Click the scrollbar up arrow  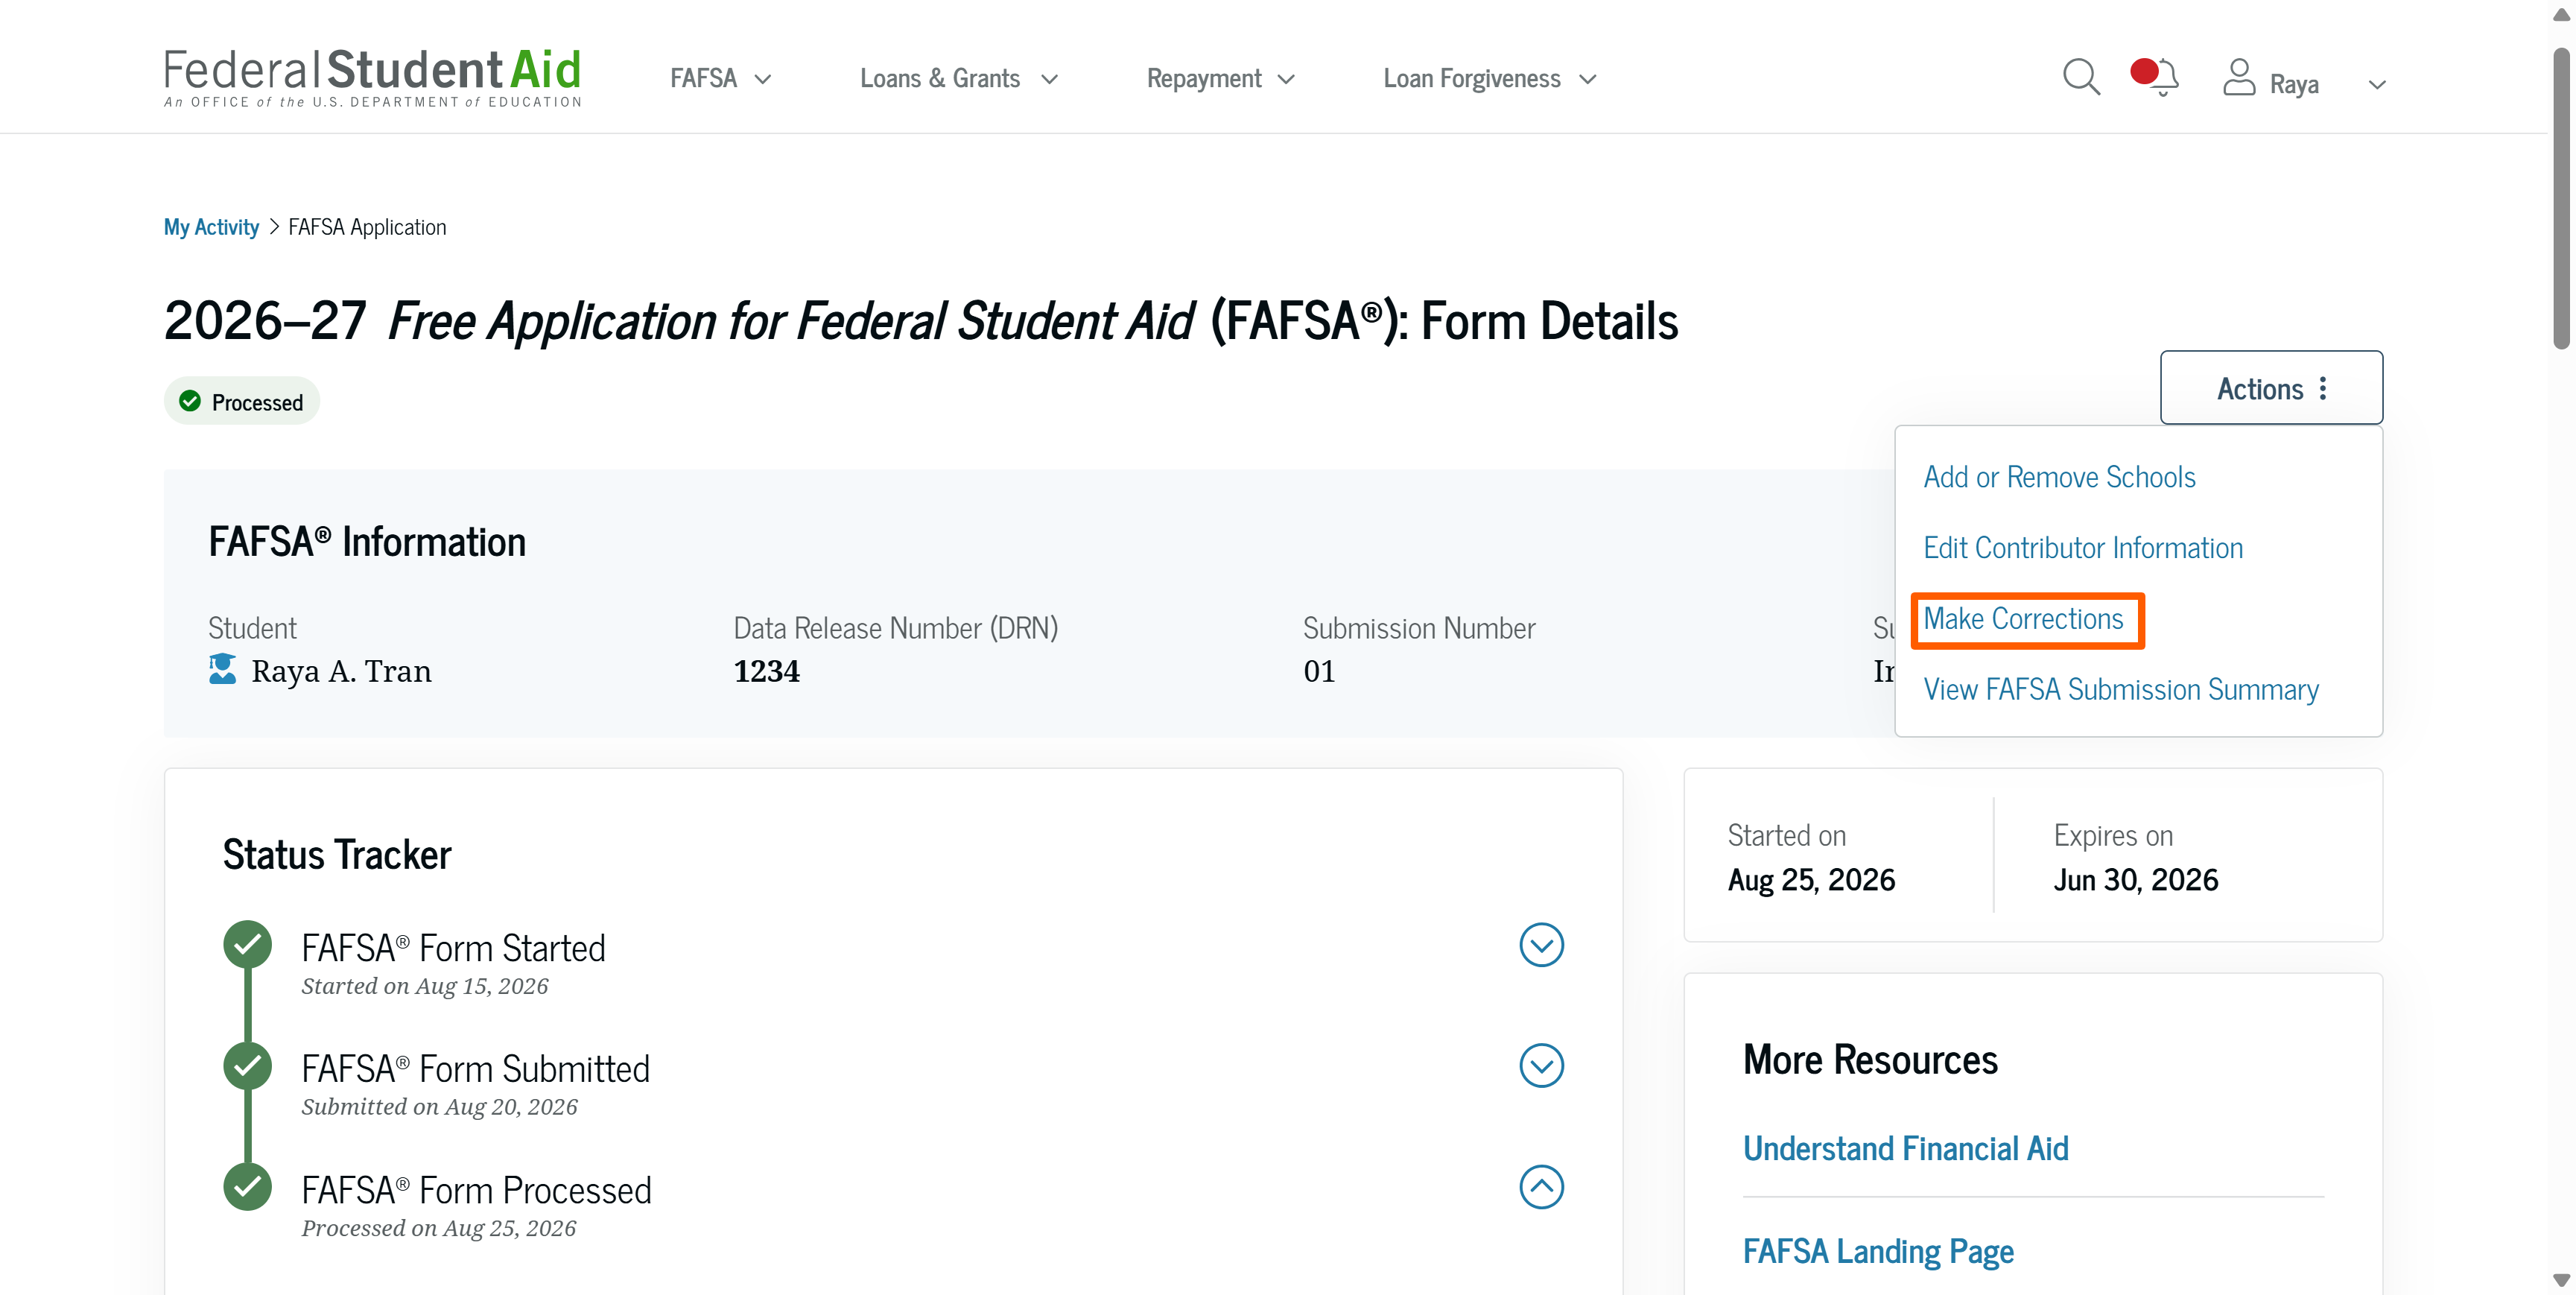pos(2561,15)
